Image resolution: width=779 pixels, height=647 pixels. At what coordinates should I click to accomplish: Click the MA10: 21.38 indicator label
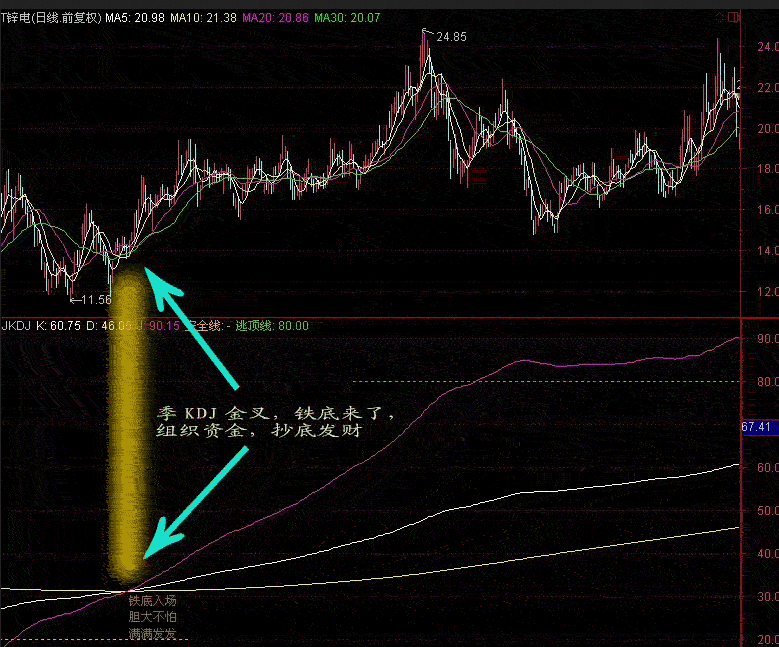point(203,18)
